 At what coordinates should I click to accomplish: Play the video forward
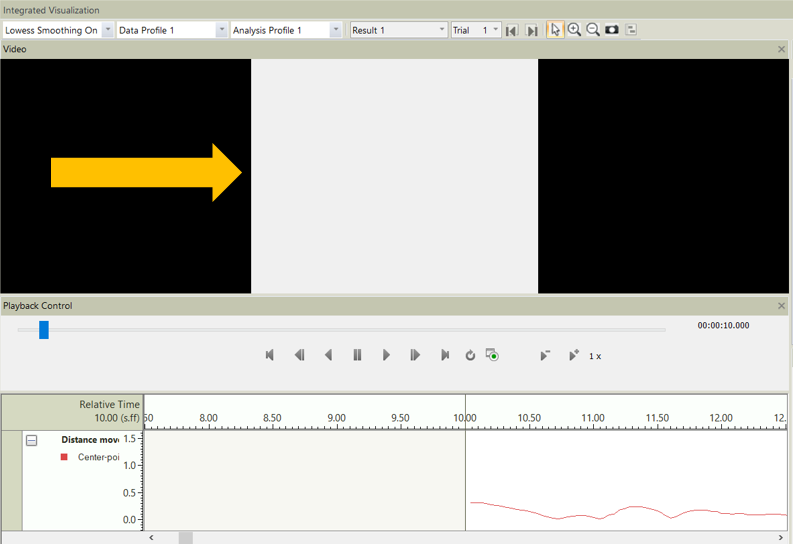point(386,355)
